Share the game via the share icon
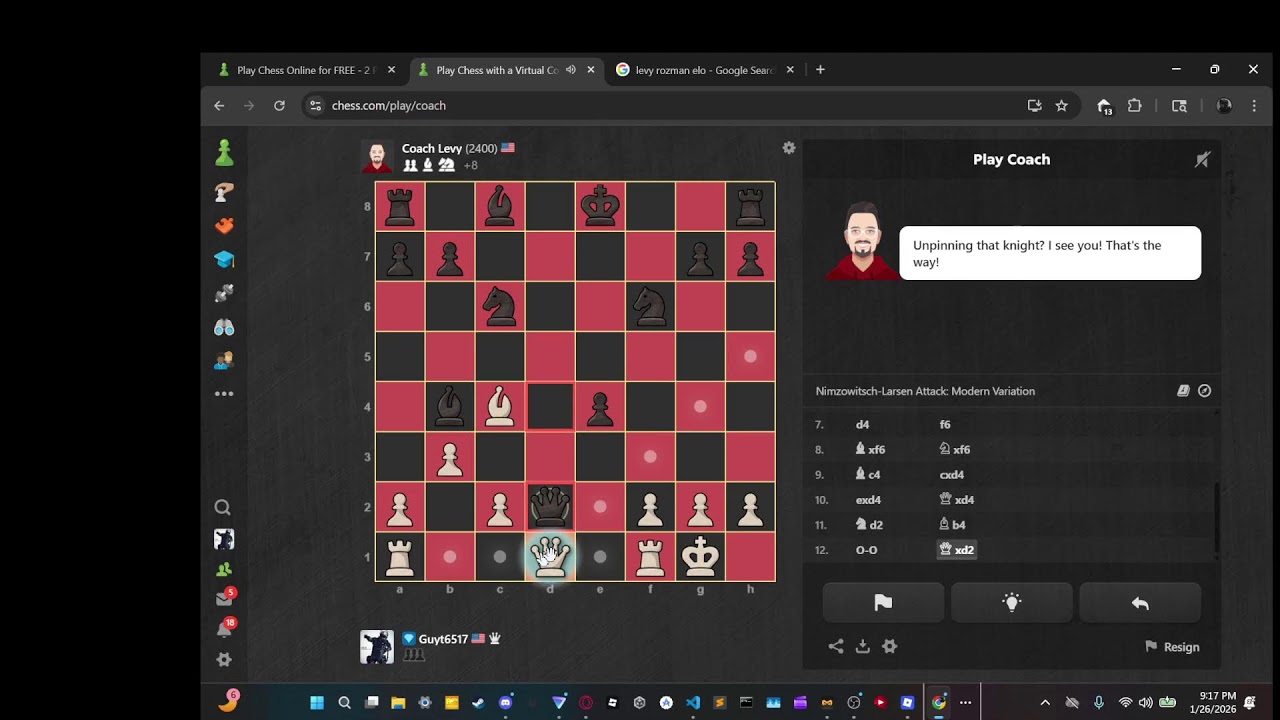Viewport: 1280px width, 720px height. click(x=836, y=646)
